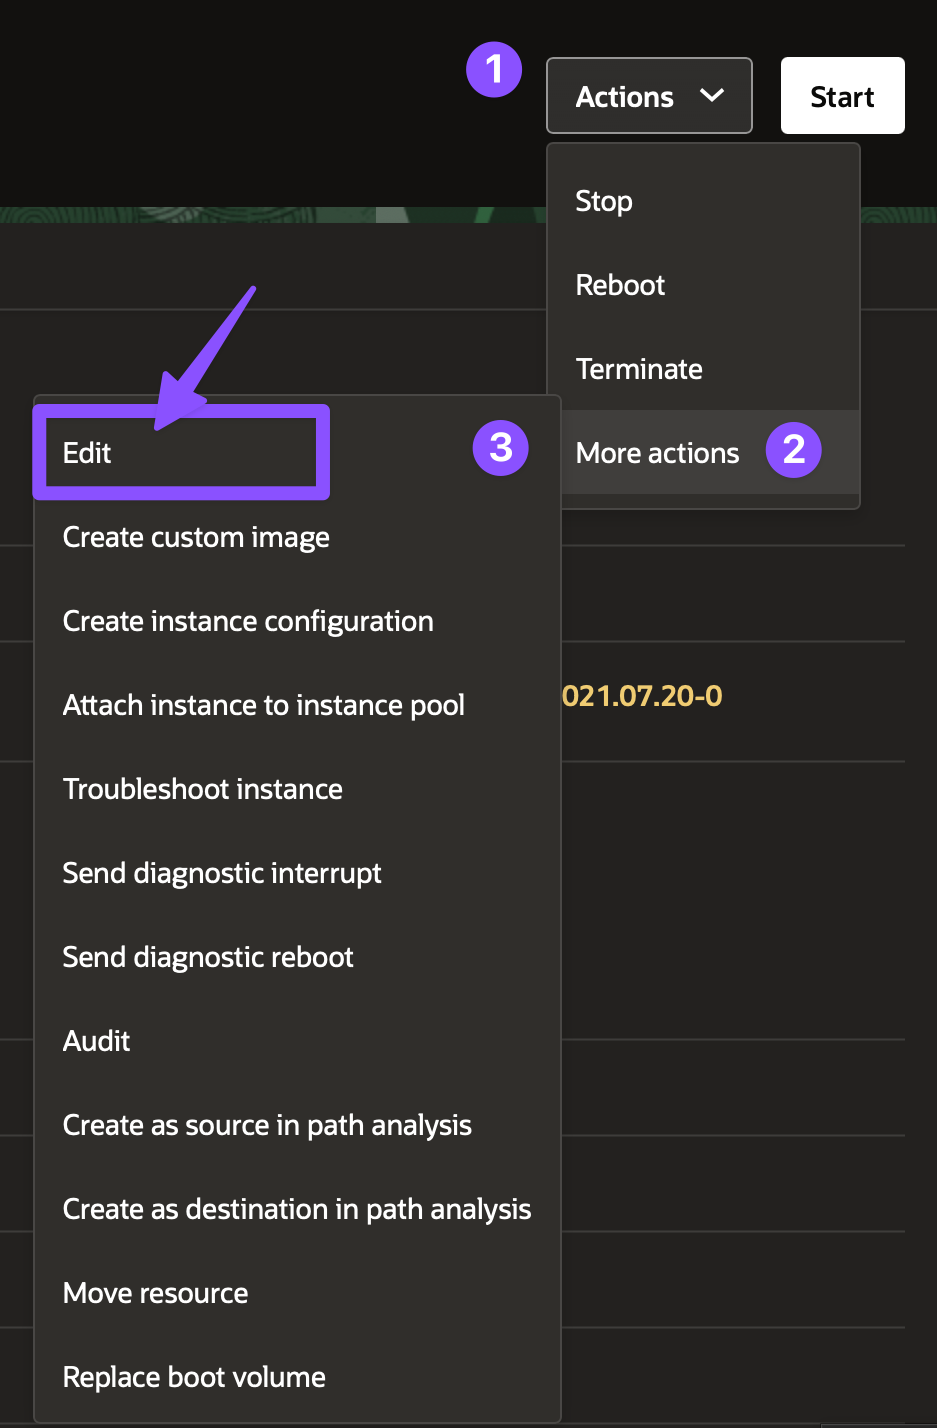
Task: Choose Create custom image
Action: coord(297,537)
